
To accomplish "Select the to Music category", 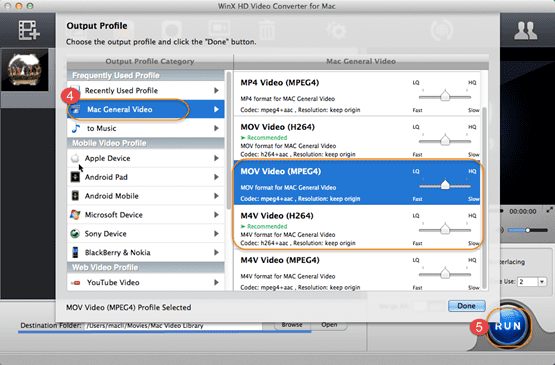I will click(145, 128).
